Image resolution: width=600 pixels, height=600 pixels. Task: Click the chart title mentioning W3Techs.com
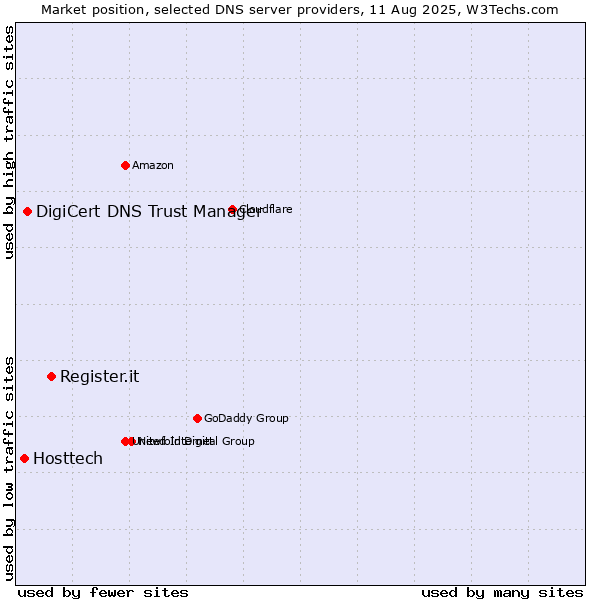click(x=300, y=10)
